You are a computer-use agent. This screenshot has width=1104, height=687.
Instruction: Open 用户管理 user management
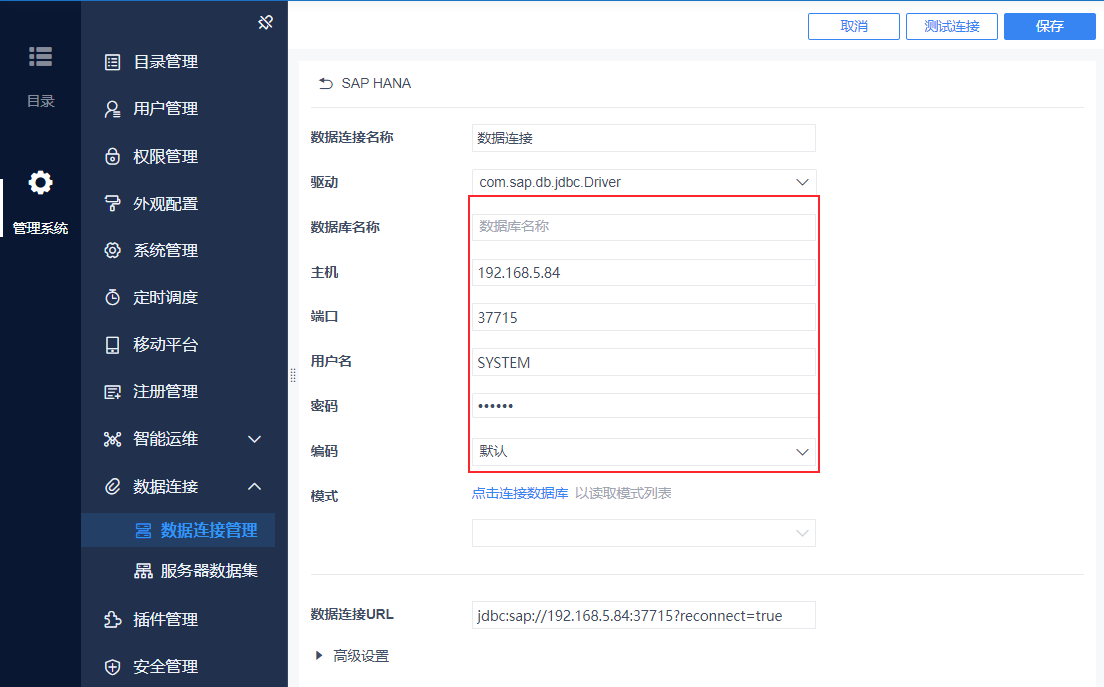pyautogui.click(x=151, y=109)
